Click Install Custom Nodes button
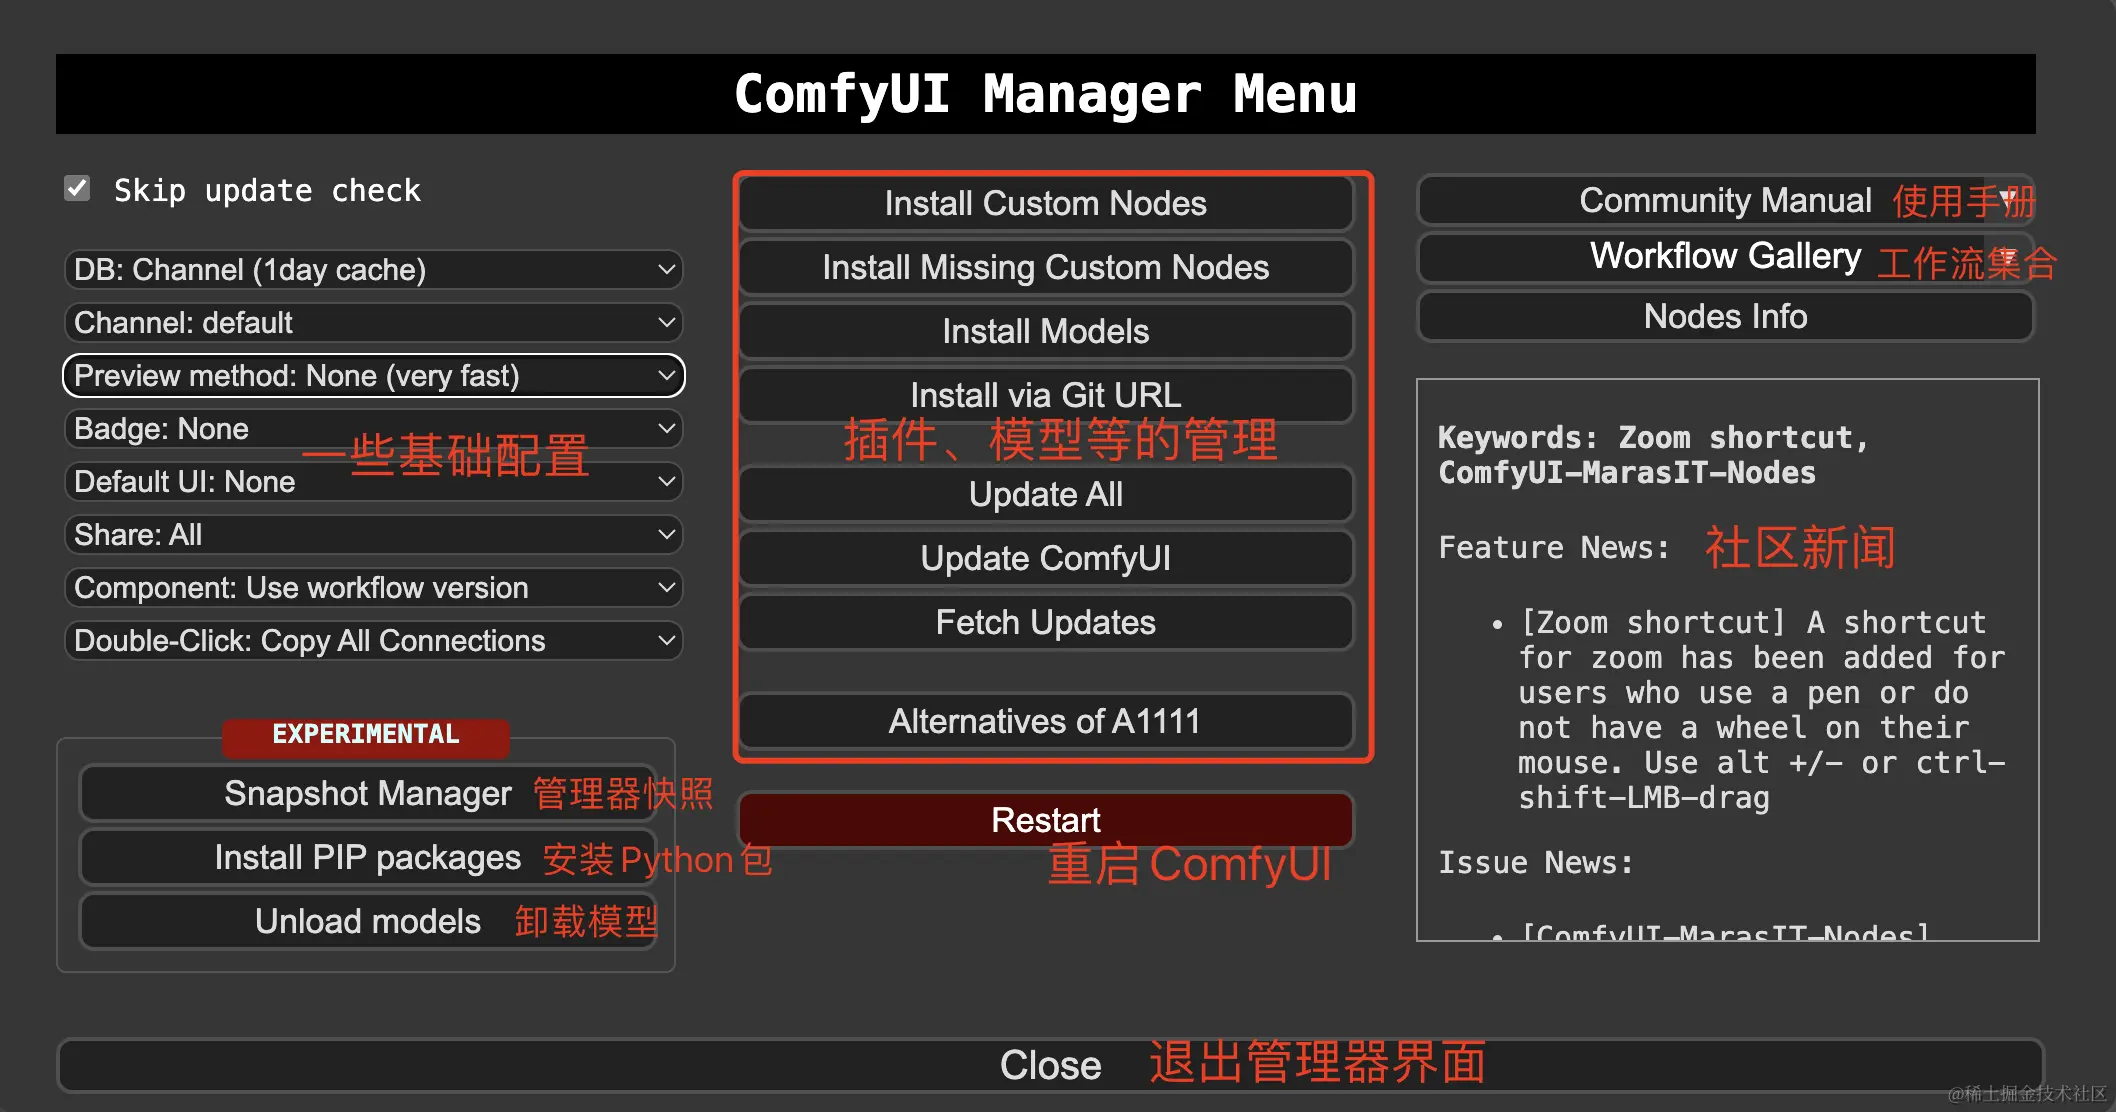The image size is (2116, 1112). tap(1045, 203)
